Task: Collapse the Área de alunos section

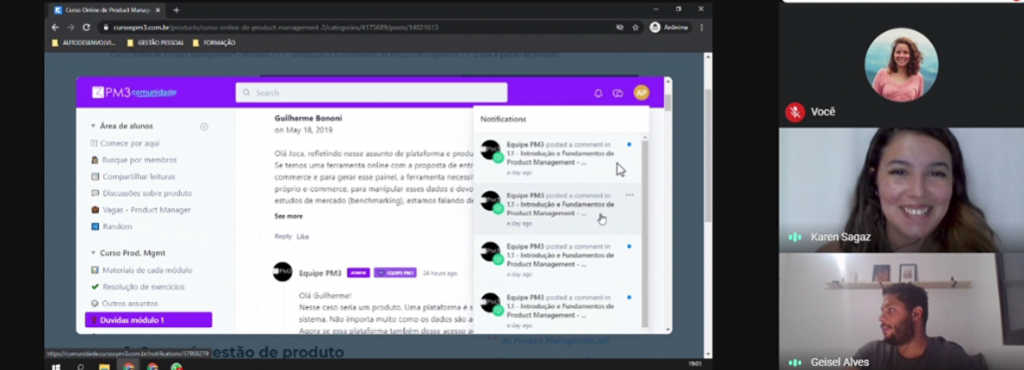Action: pos(93,126)
